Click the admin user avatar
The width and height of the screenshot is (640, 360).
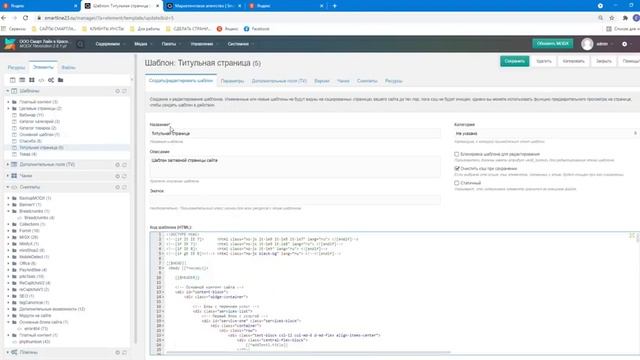click(587, 44)
